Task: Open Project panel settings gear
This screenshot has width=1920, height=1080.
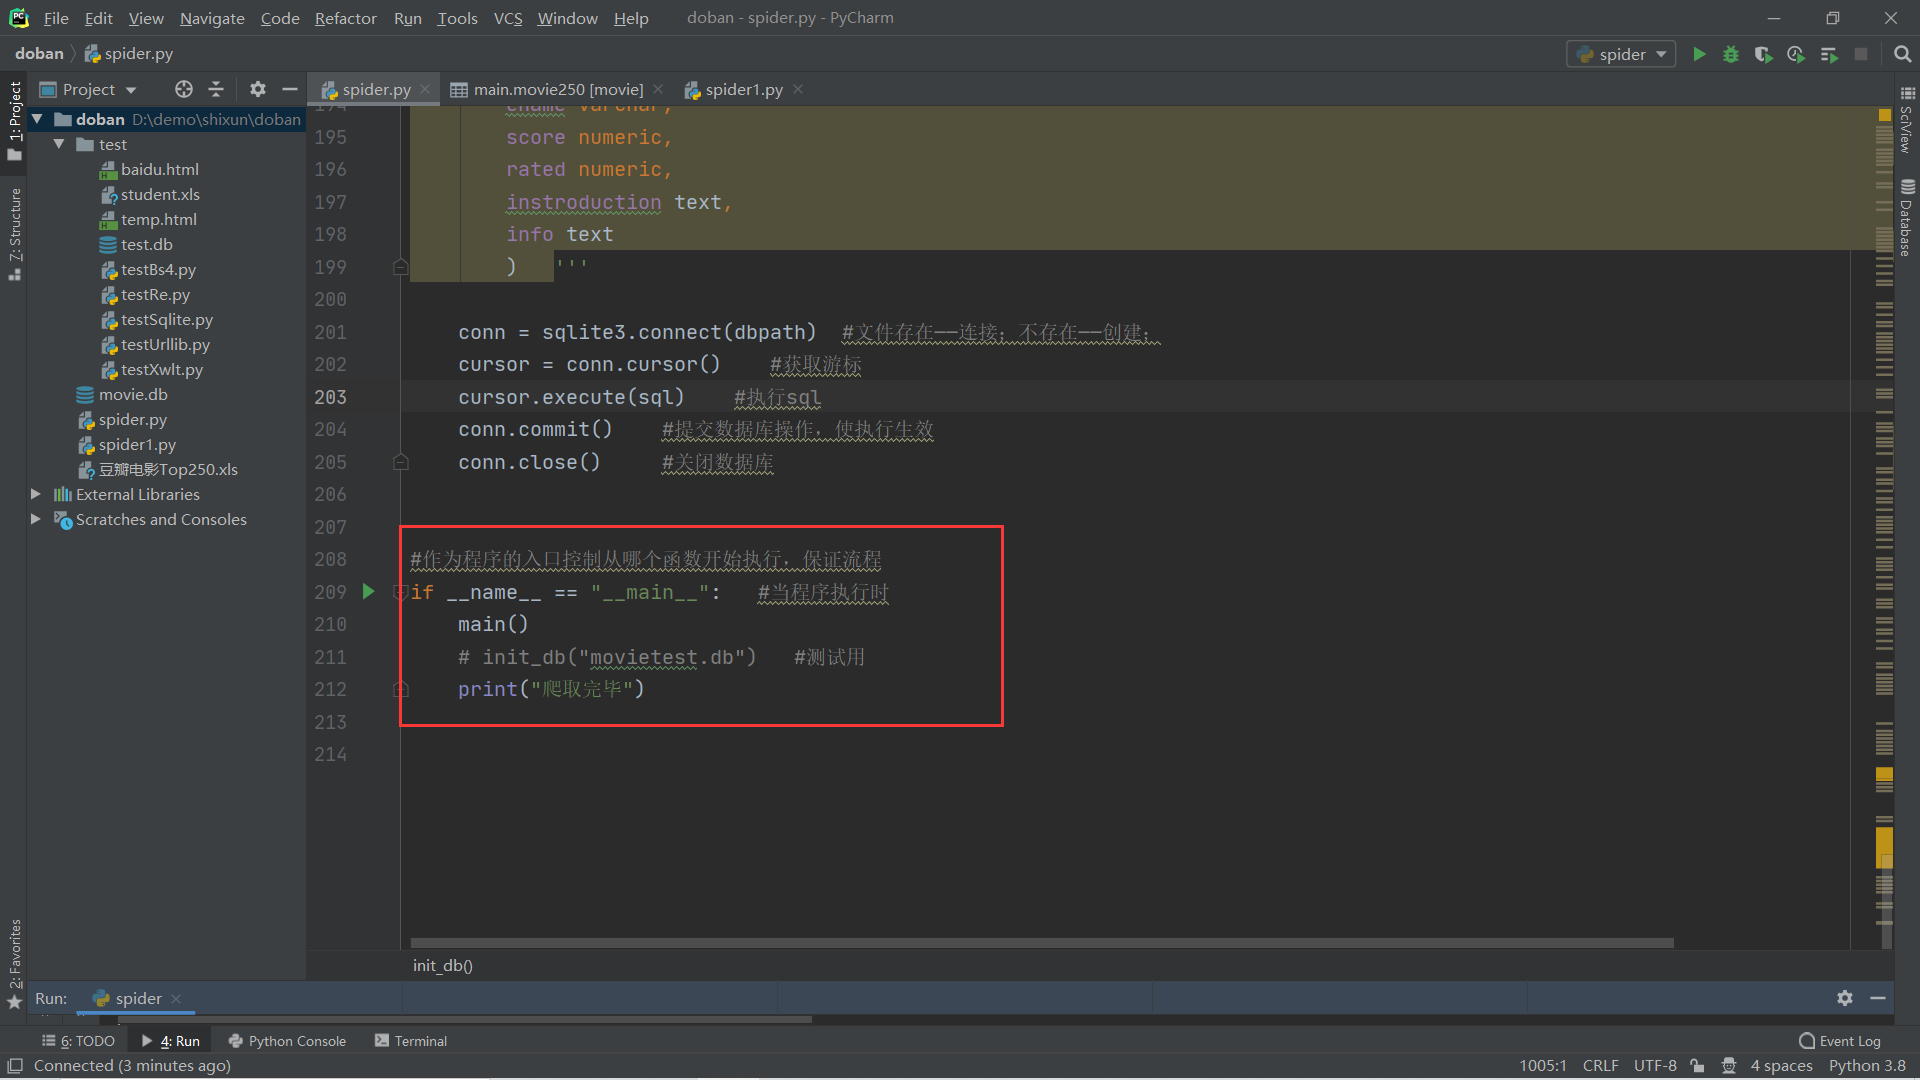Action: [257, 89]
